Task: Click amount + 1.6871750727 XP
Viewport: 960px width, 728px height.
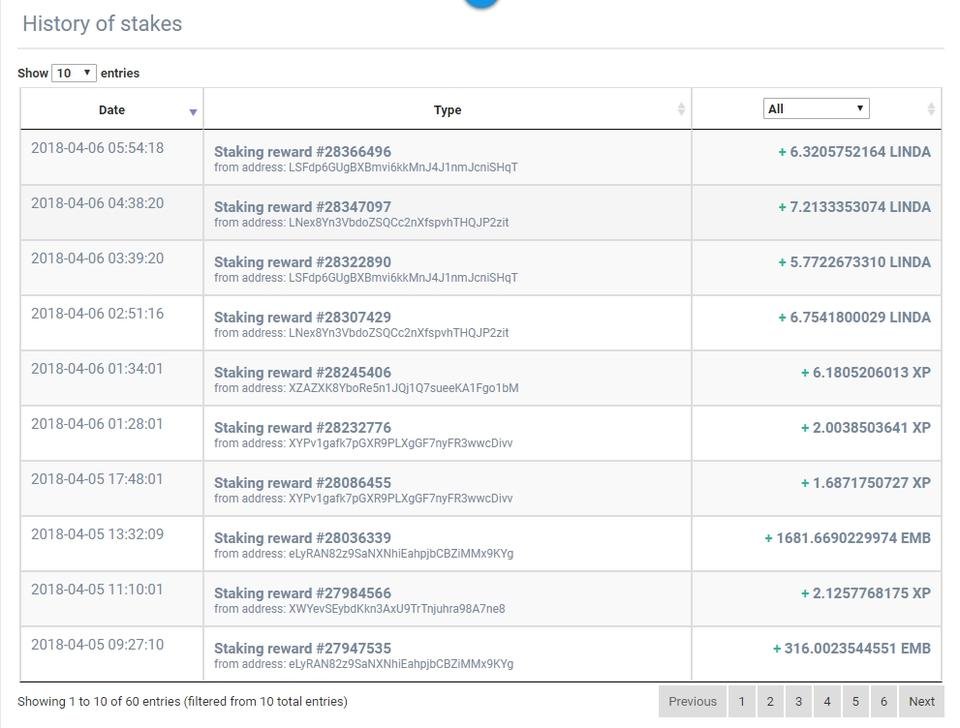Action: click(x=866, y=482)
